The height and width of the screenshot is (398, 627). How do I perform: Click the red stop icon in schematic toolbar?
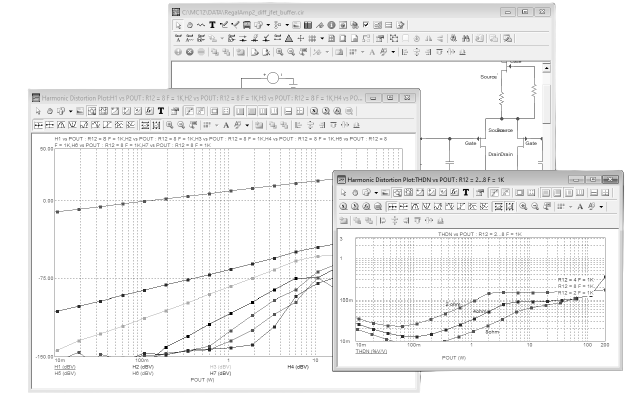point(190,52)
